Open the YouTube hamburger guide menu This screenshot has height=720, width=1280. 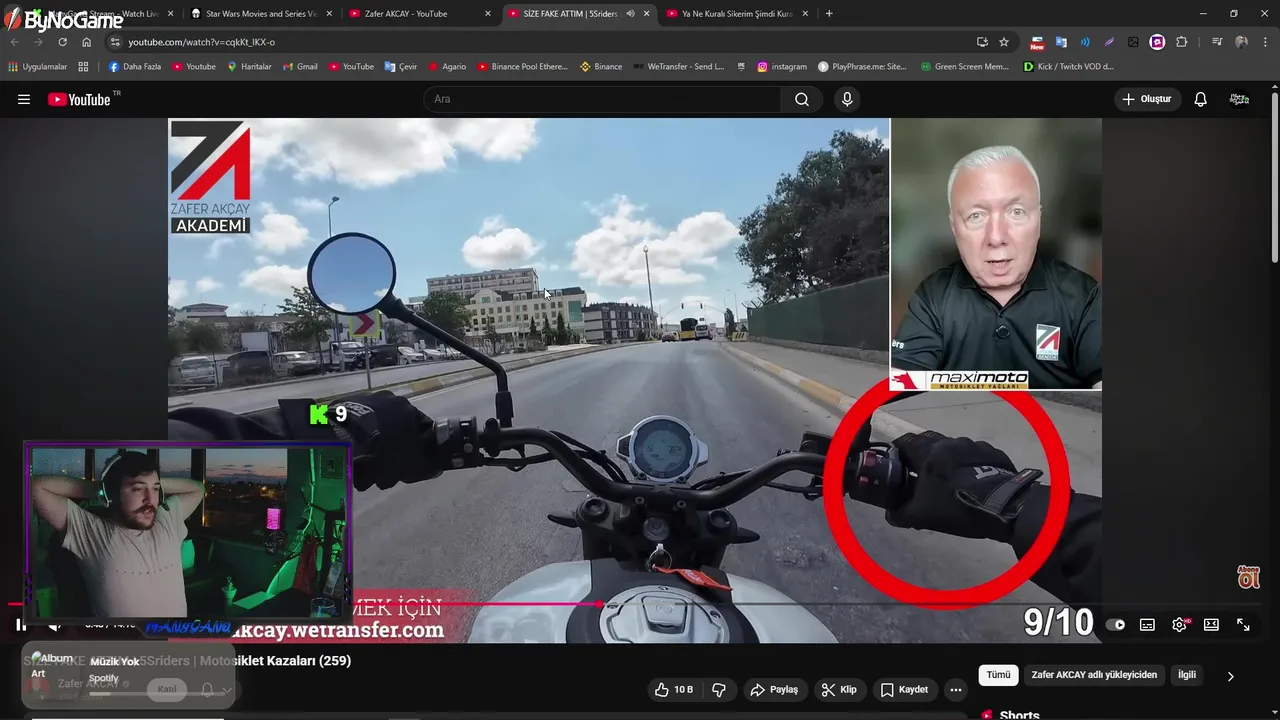pyautogui.click(x=24, y=99)
